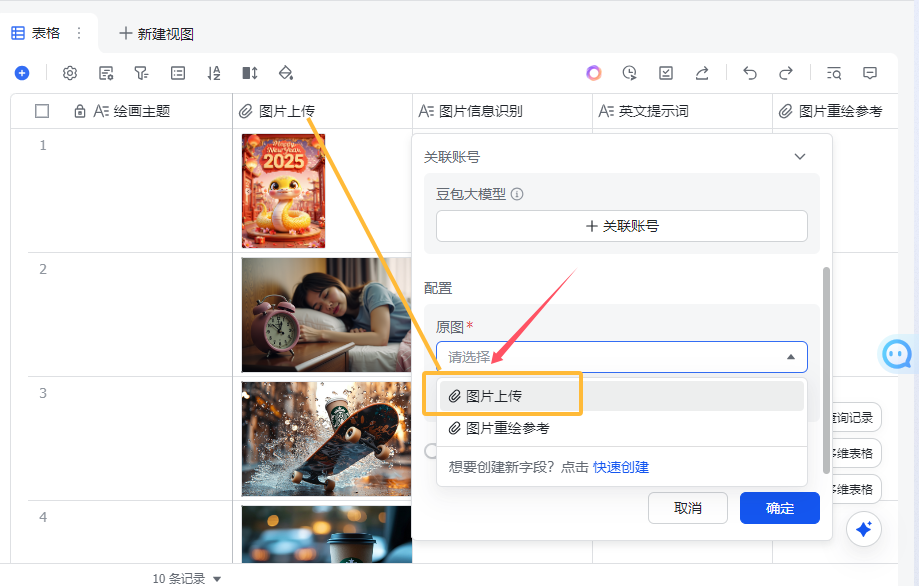Image resolution: width=919 pixels, height=586 pixels.
Task: Click 新建视图 to add a view
Action: point(156,34)
